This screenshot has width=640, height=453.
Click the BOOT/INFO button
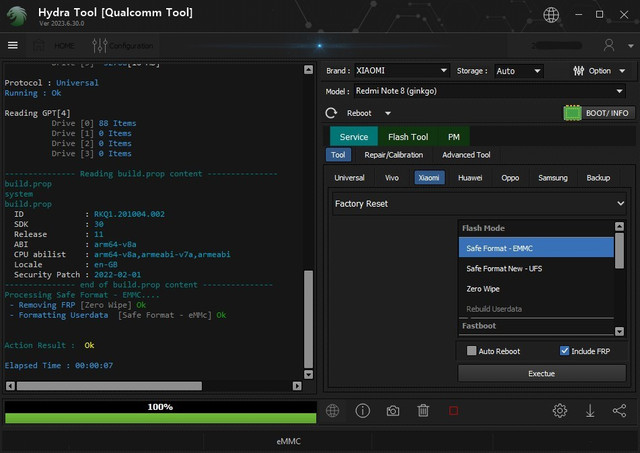tap(599, 113)
